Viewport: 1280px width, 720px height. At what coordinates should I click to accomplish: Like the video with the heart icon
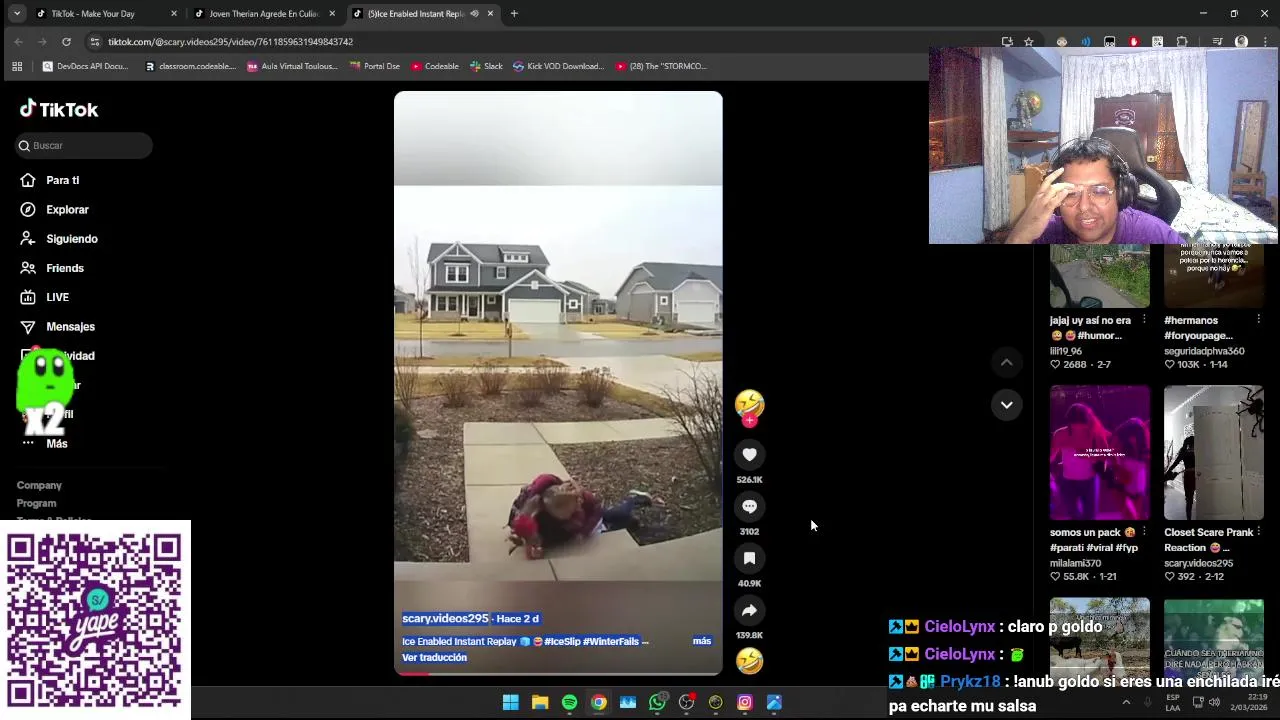tap(749, 455)
